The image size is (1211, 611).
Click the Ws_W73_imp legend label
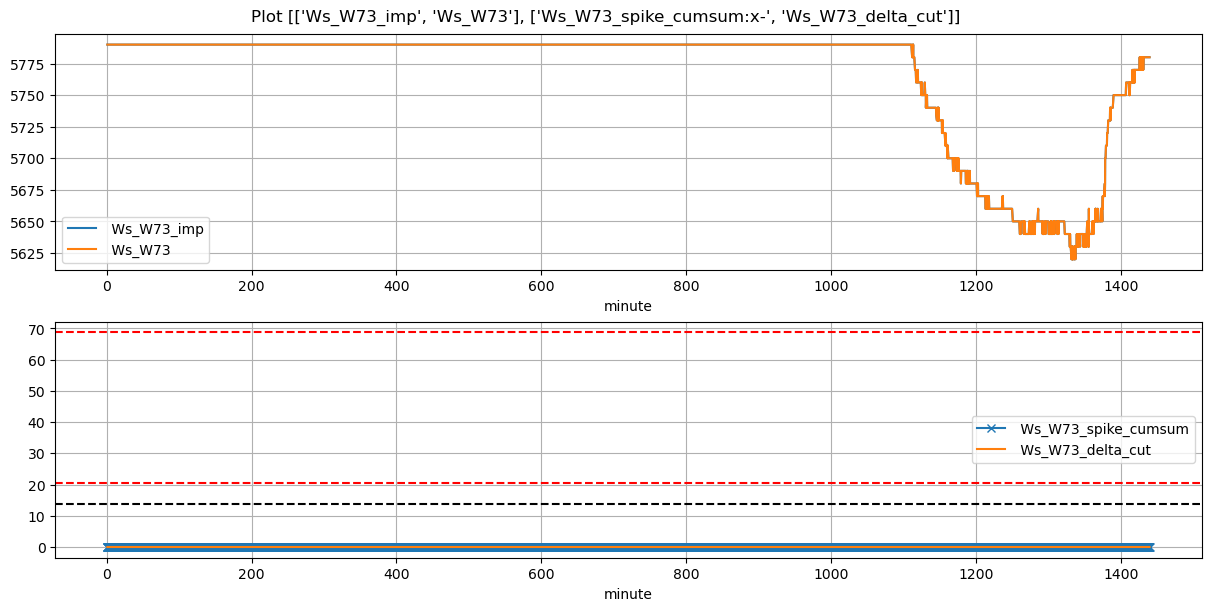[157, 229]
